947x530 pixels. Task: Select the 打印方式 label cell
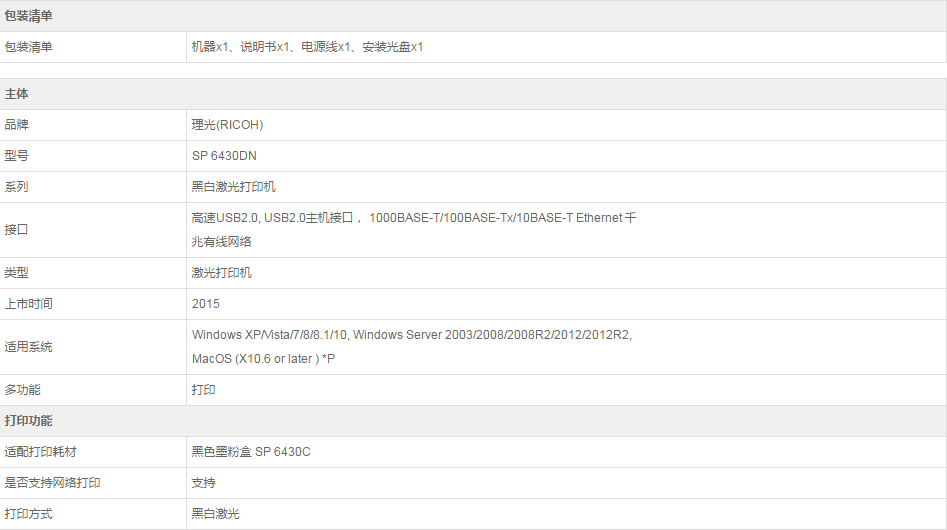click(93, 514)
